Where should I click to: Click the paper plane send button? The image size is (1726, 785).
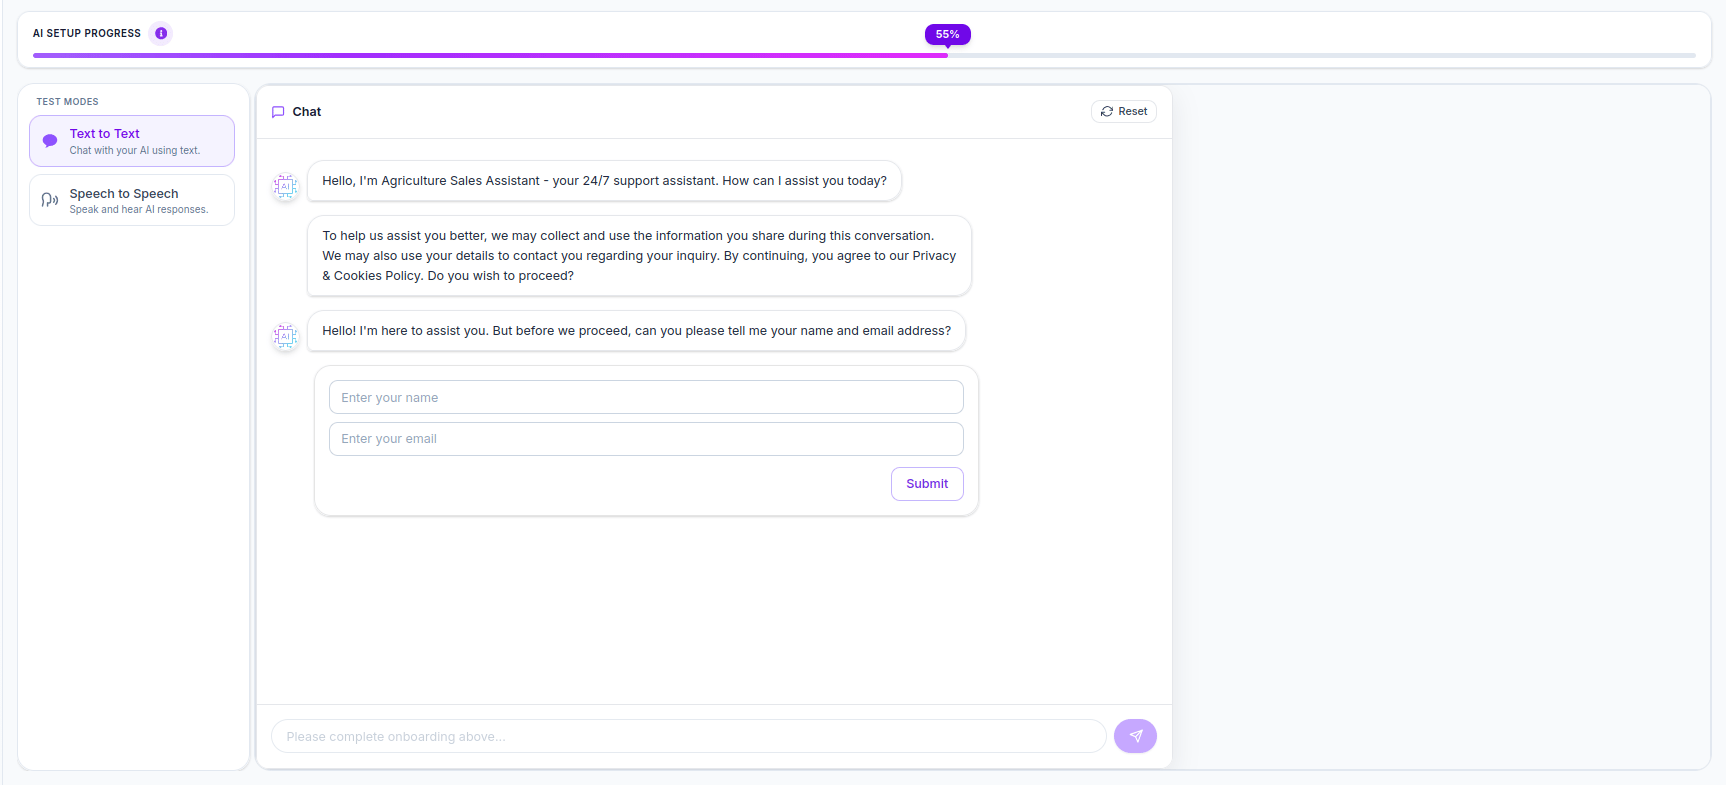[x=1135, y=736]
